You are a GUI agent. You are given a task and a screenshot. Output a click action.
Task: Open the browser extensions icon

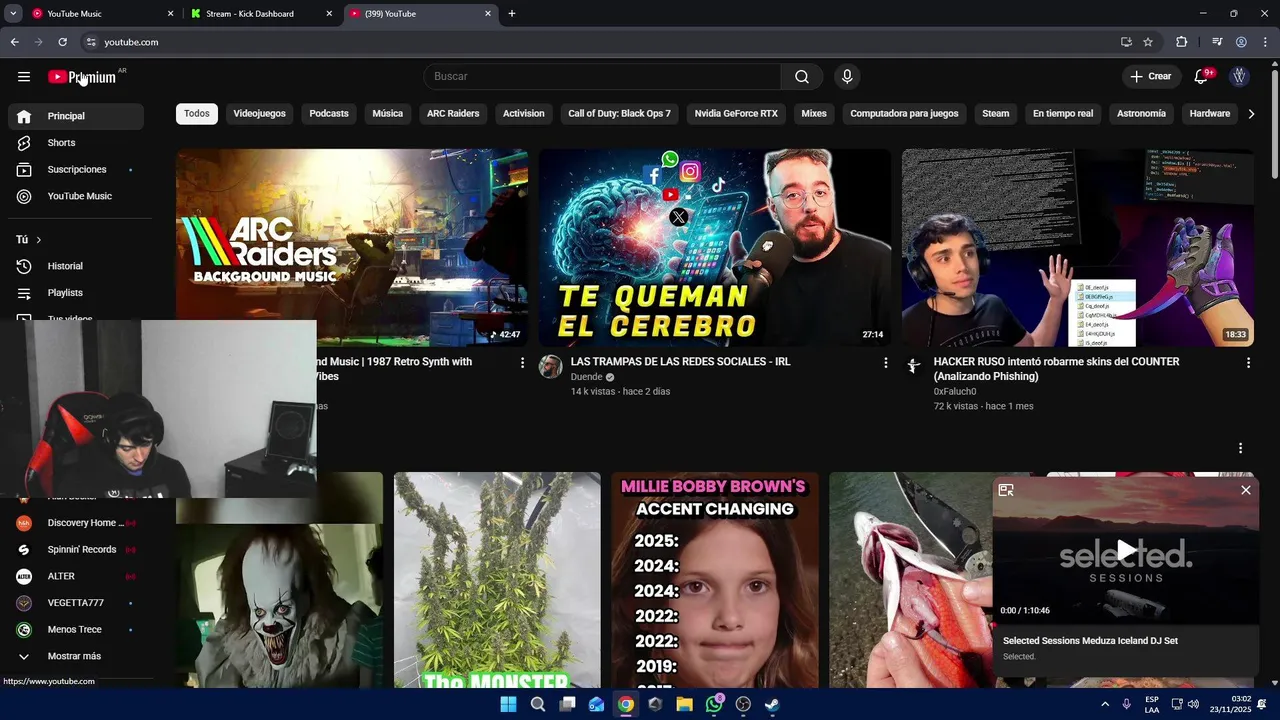[x=1181, y=42]
